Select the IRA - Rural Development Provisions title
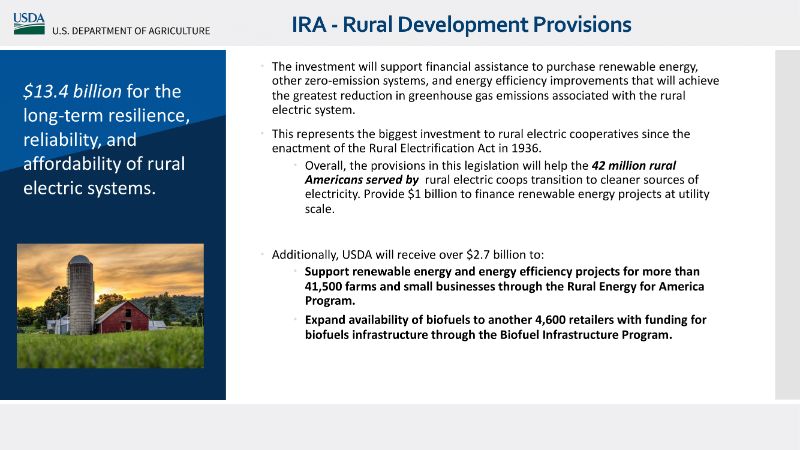The height and width of the screenshot is (450, 800). point(461,23)
